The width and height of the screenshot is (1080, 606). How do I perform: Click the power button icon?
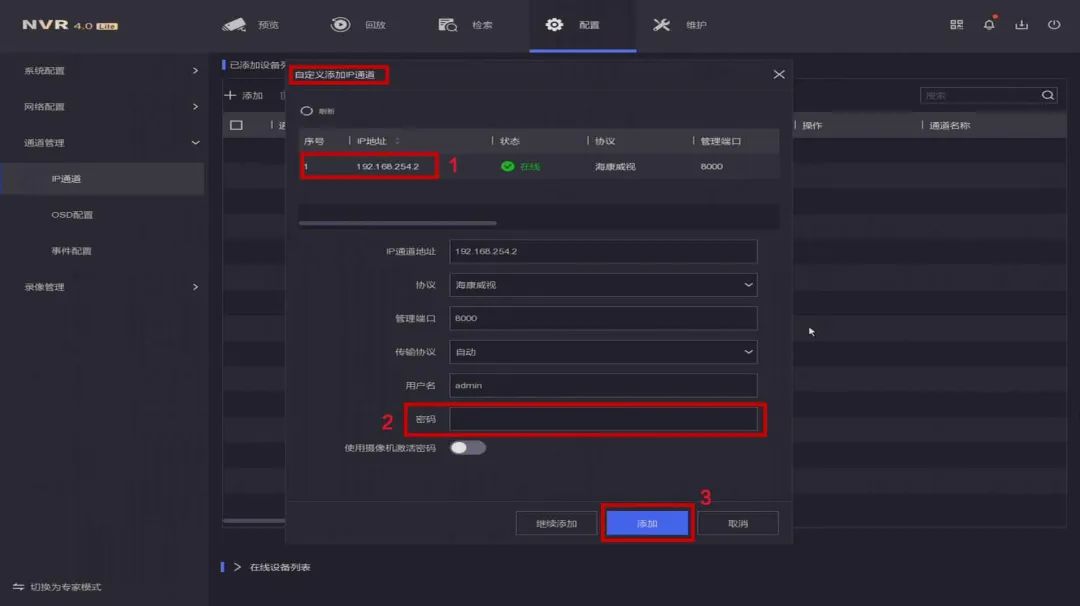pos(1053,25)
